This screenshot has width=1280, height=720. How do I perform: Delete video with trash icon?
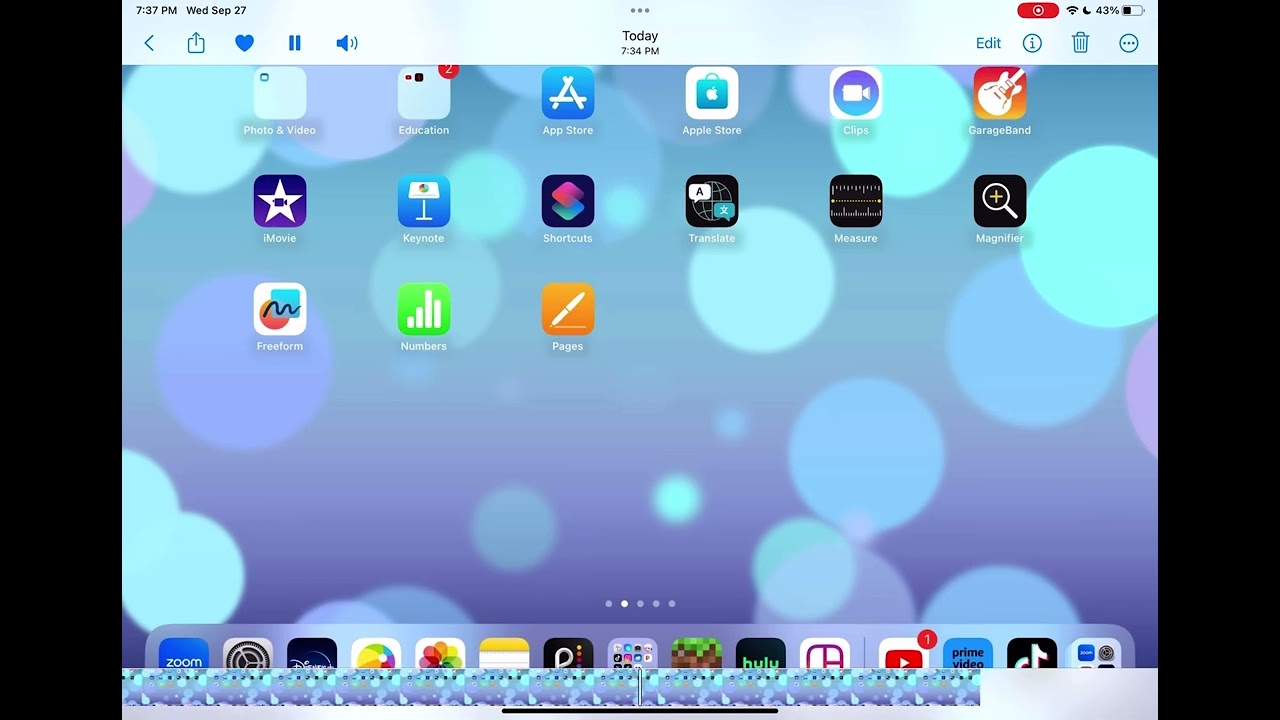click(1080, 43)
